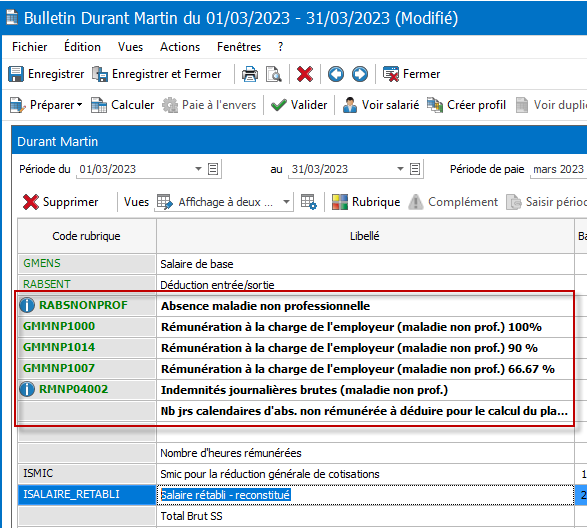Click the Enregistrer save icon
The height and width of the screenshot is (528, 587).
[16, 74]
